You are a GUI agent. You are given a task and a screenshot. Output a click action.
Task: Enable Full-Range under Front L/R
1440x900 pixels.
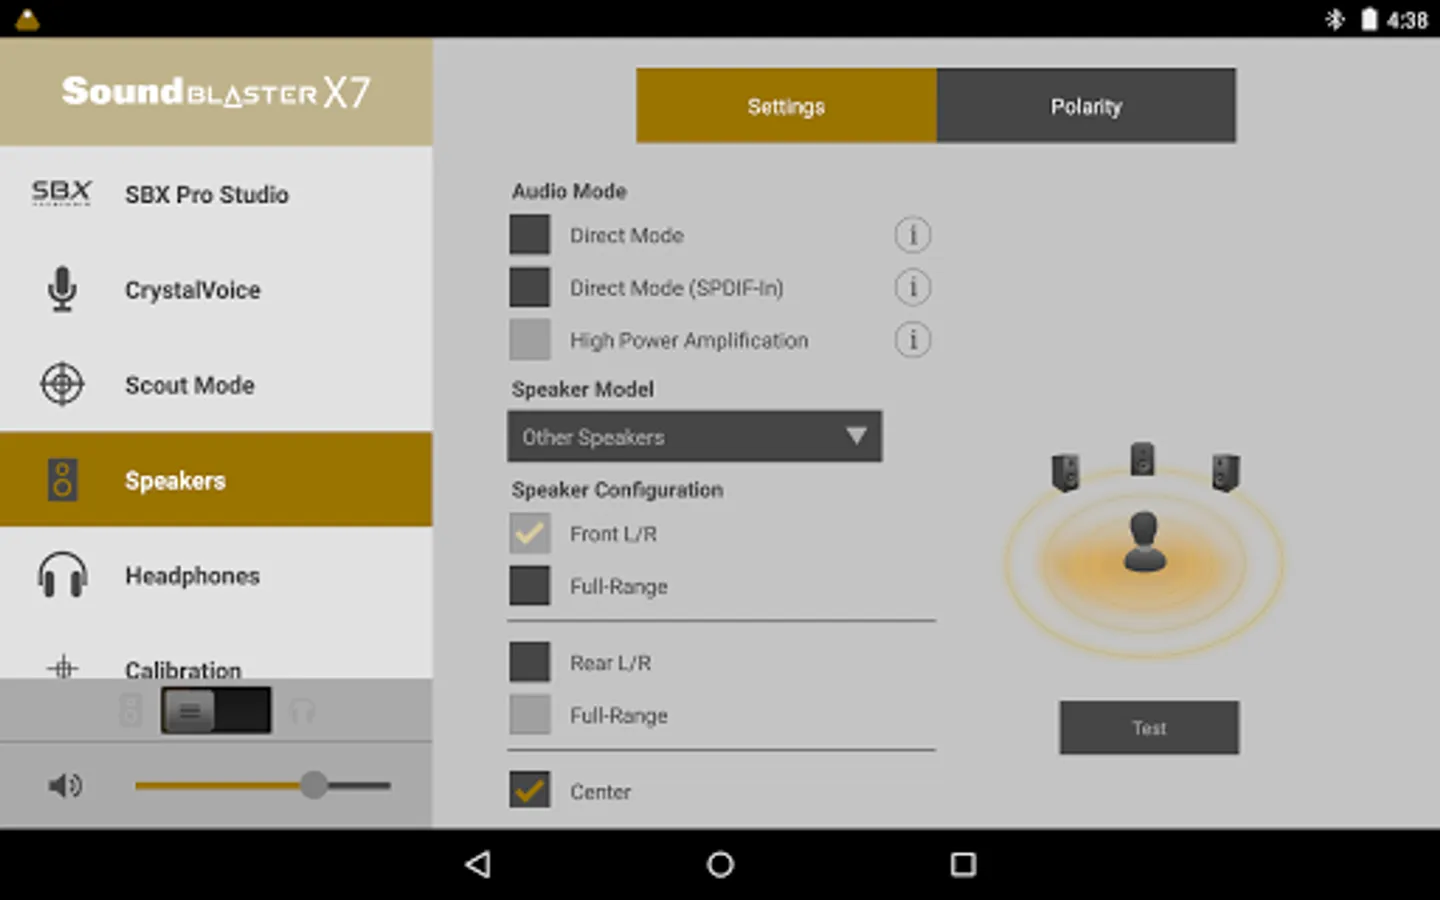(x=530, y=586)
